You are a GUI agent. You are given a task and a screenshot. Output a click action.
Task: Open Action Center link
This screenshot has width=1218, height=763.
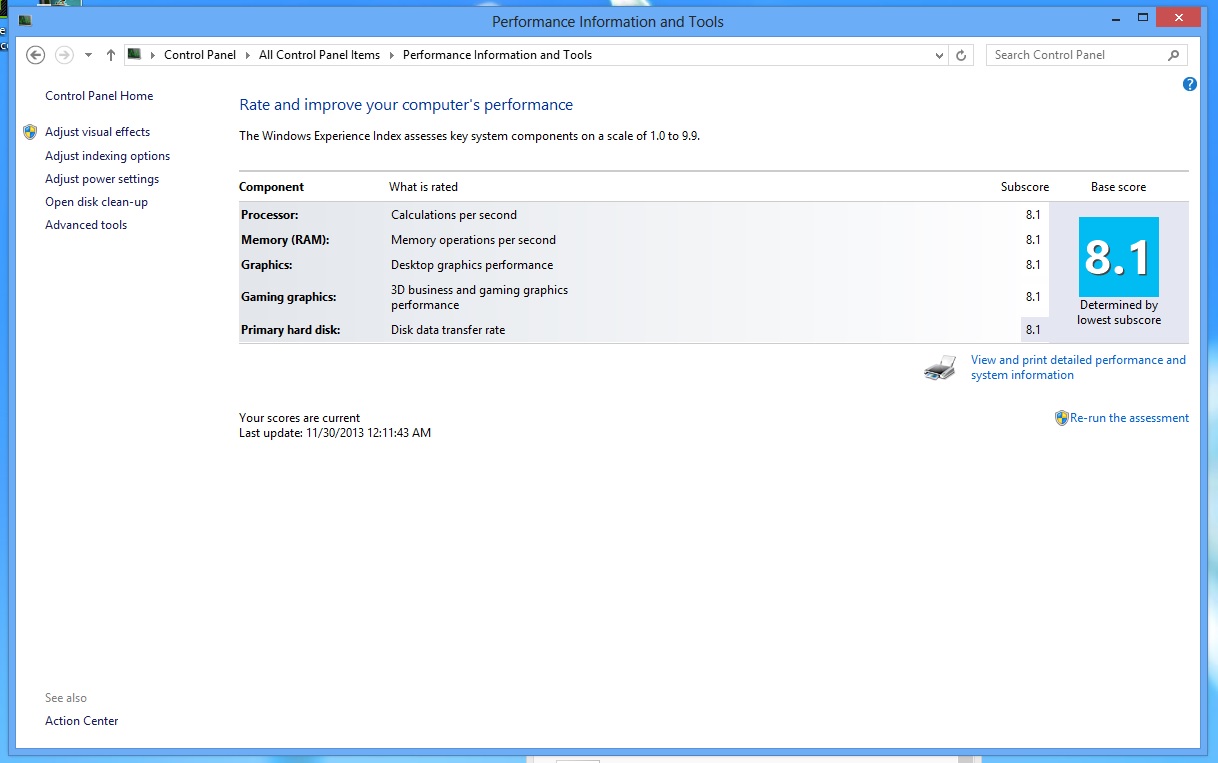pyautogui.click(x=81, y=721)
